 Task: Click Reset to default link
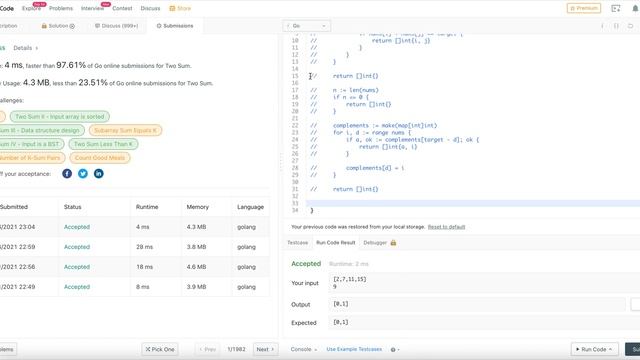point(447,227)
